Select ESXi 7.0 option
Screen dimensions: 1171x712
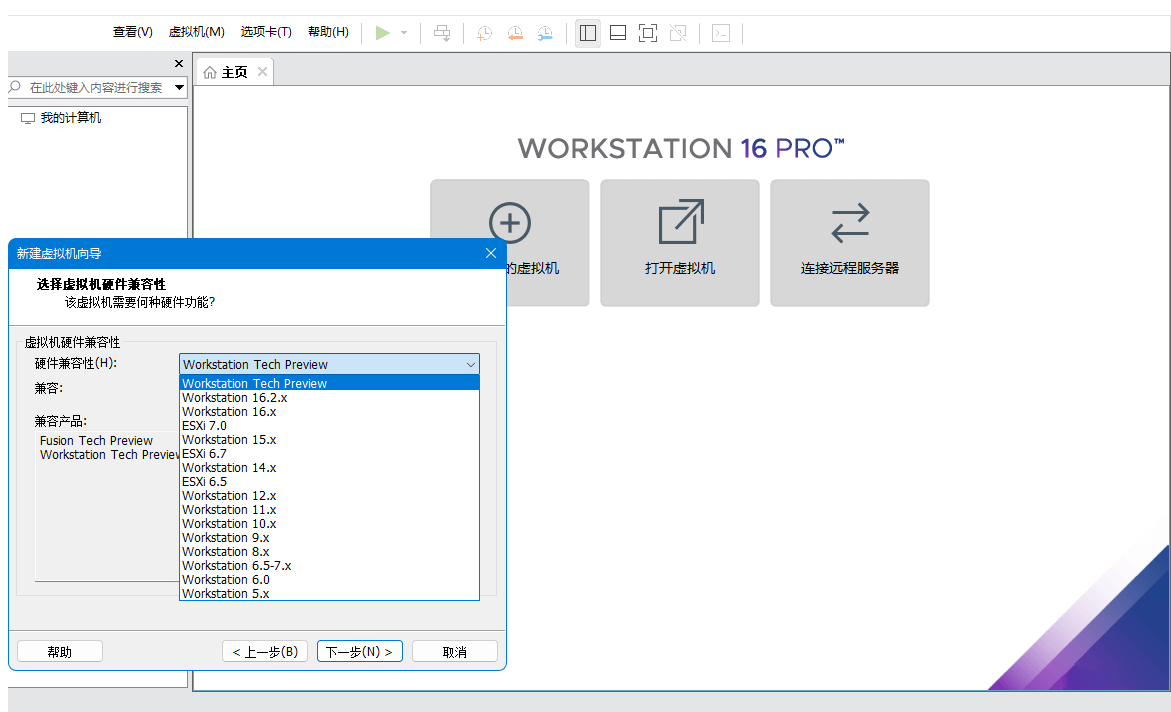pos(329,426)
